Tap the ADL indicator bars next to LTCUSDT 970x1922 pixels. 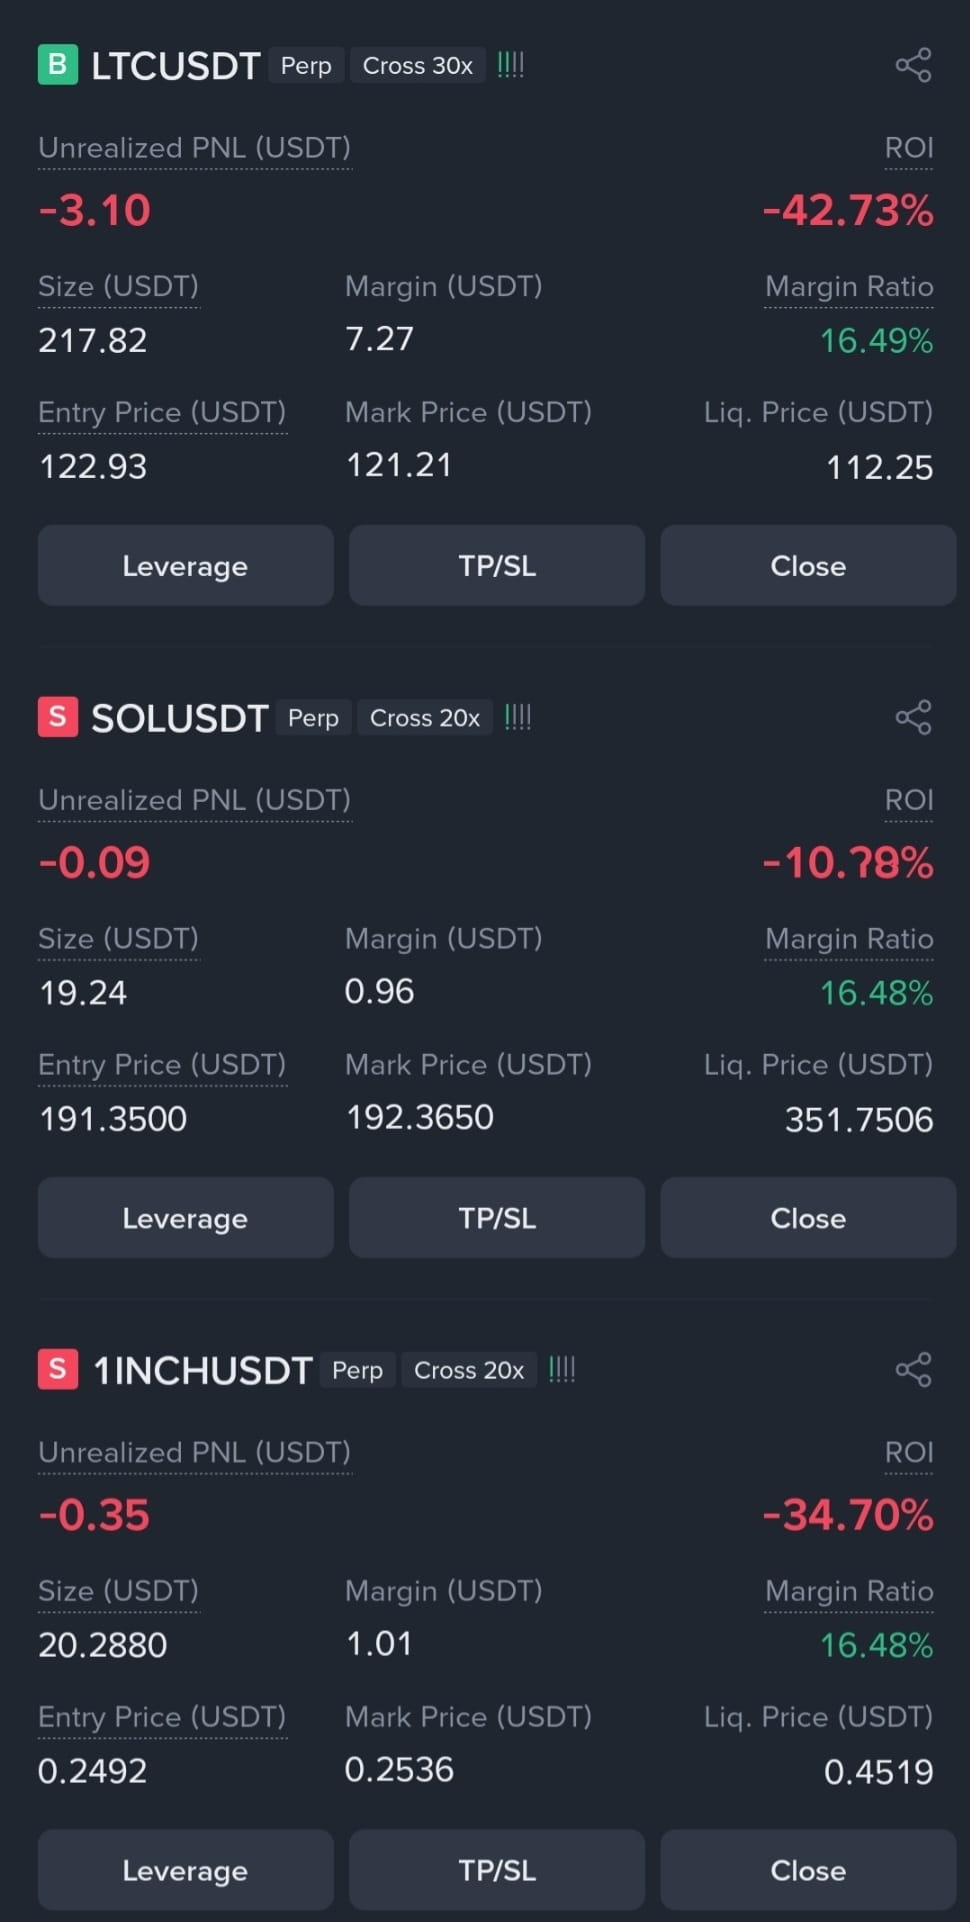coord(511,65)
